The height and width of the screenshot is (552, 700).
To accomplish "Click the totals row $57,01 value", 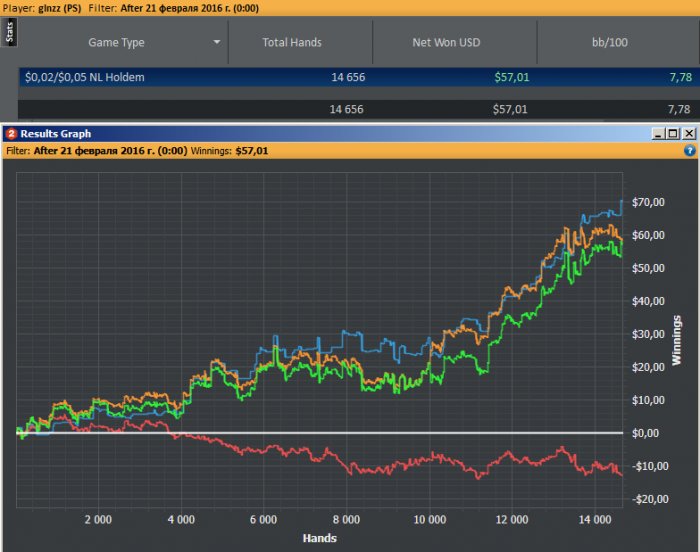I will click(x=510, y=109).
